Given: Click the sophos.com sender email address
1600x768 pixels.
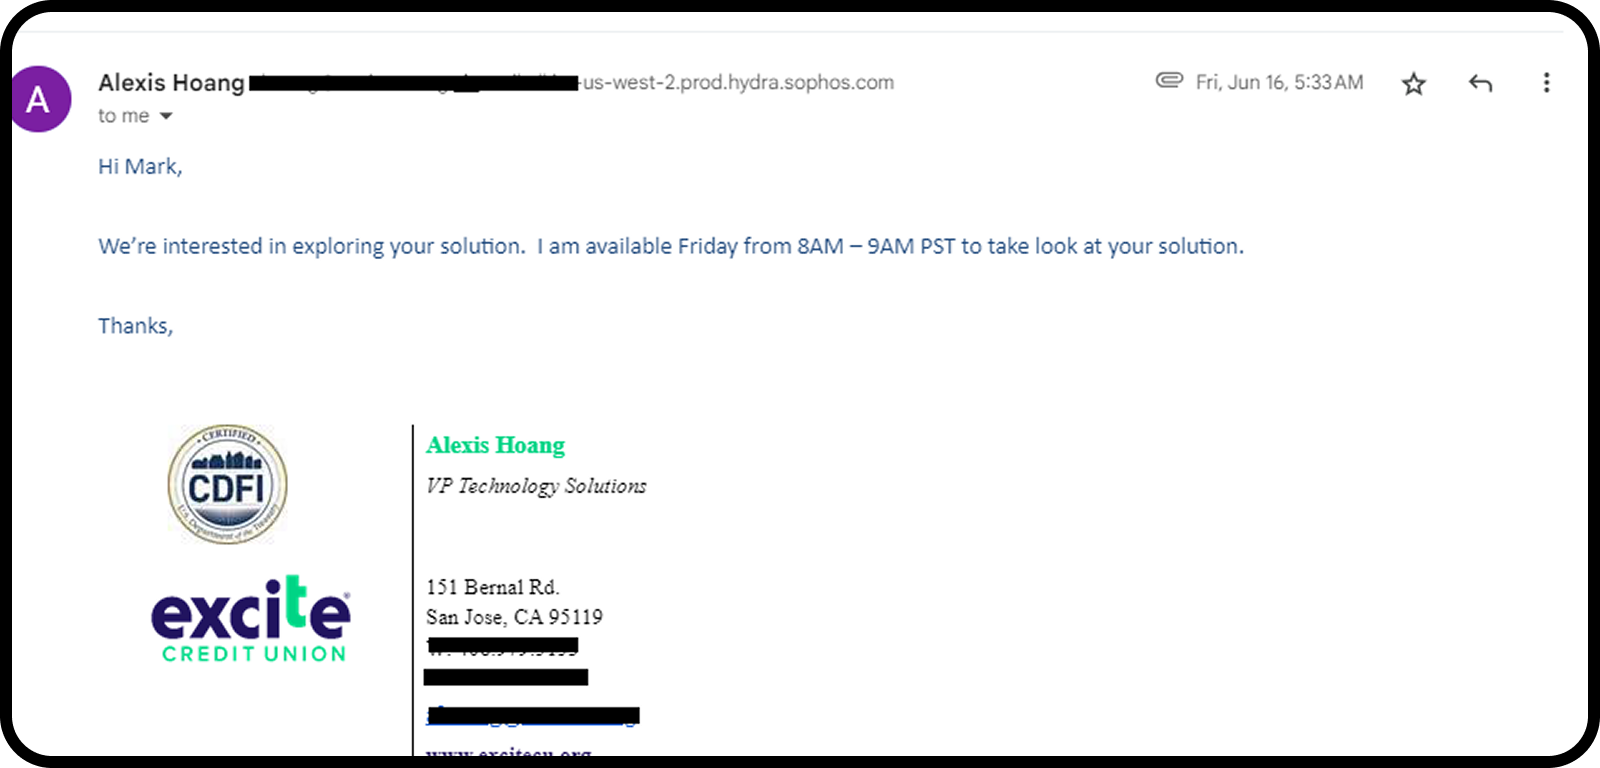Looking at the screenshot, I should click(571, 83).
